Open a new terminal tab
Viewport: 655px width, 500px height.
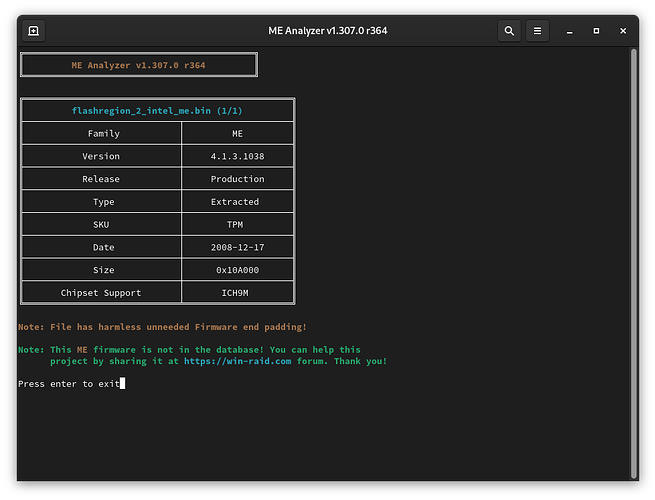(33, 31)
